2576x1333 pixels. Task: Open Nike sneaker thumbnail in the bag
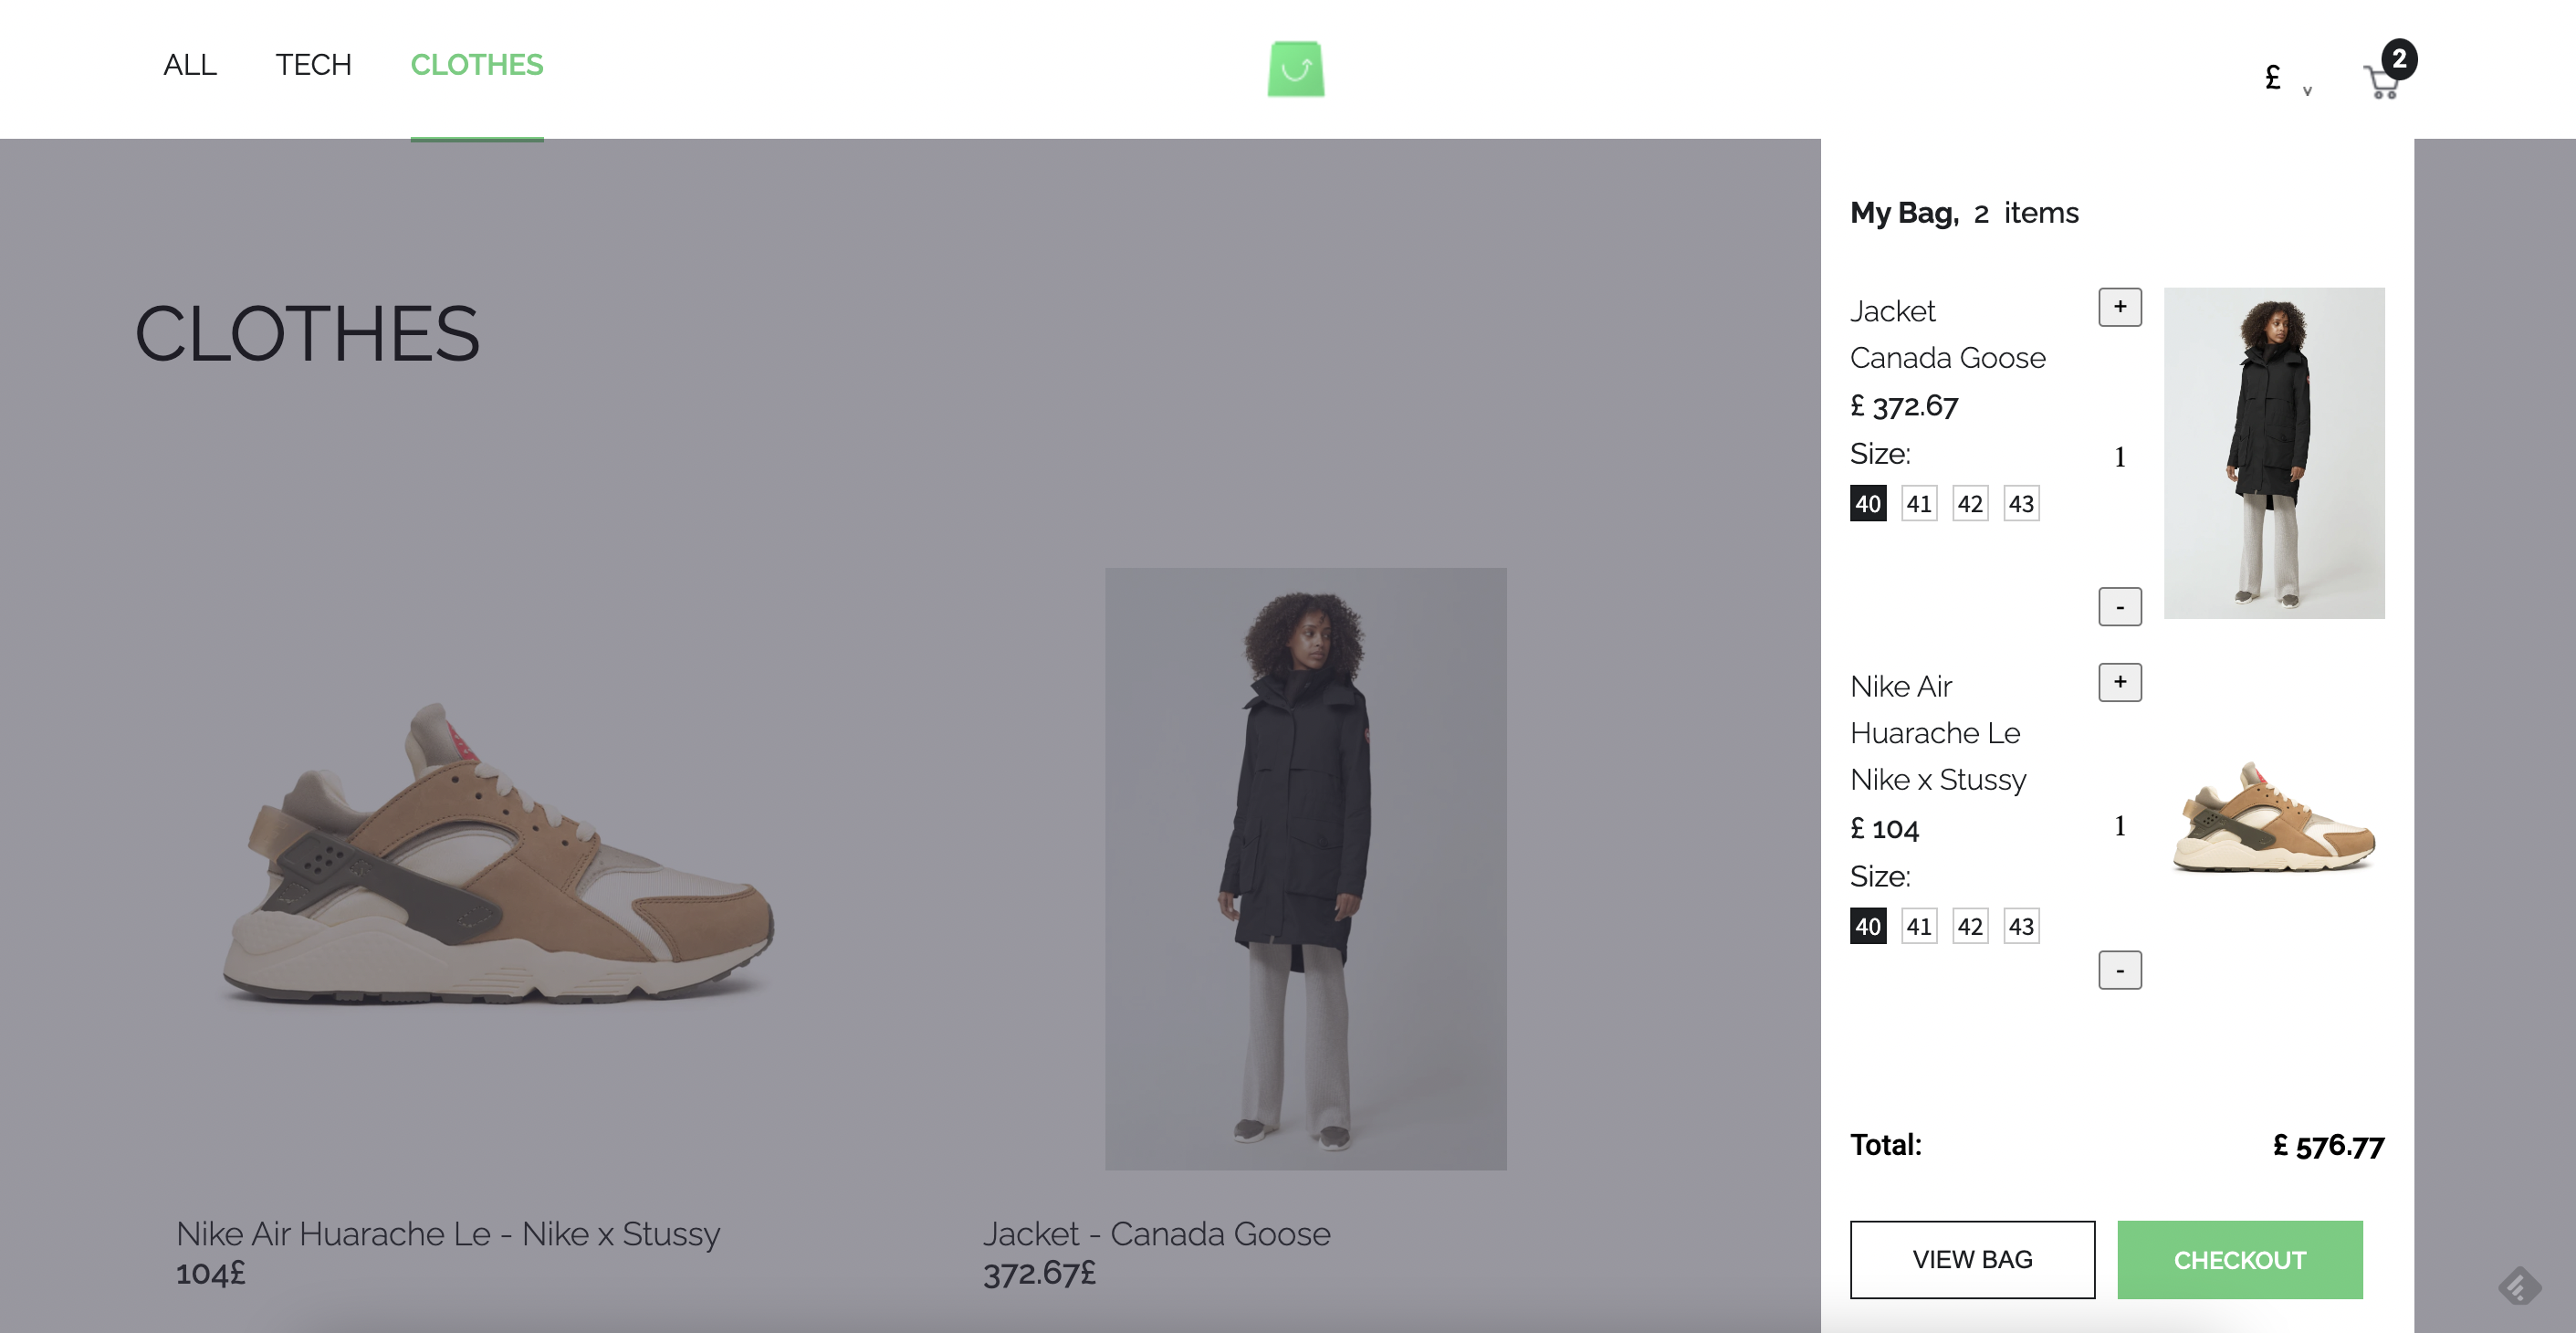(x=2274, y=817)
